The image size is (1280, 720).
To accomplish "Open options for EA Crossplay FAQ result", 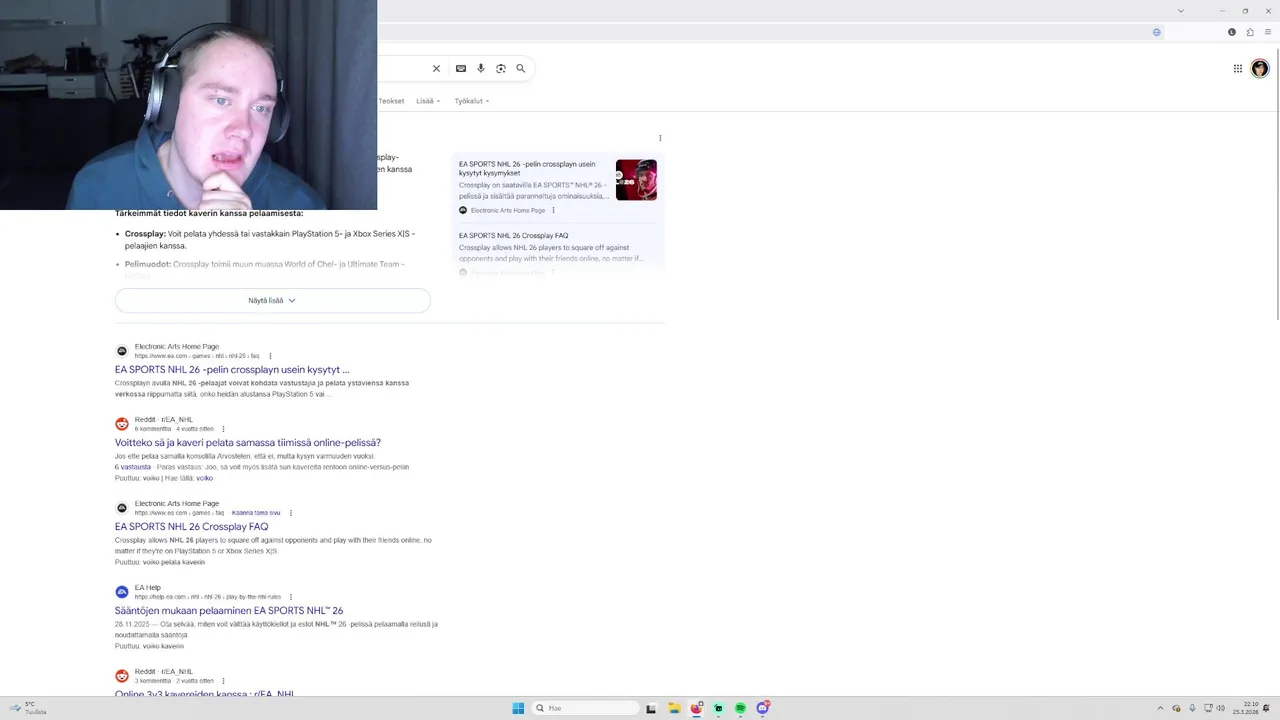I will pos(291,513).
